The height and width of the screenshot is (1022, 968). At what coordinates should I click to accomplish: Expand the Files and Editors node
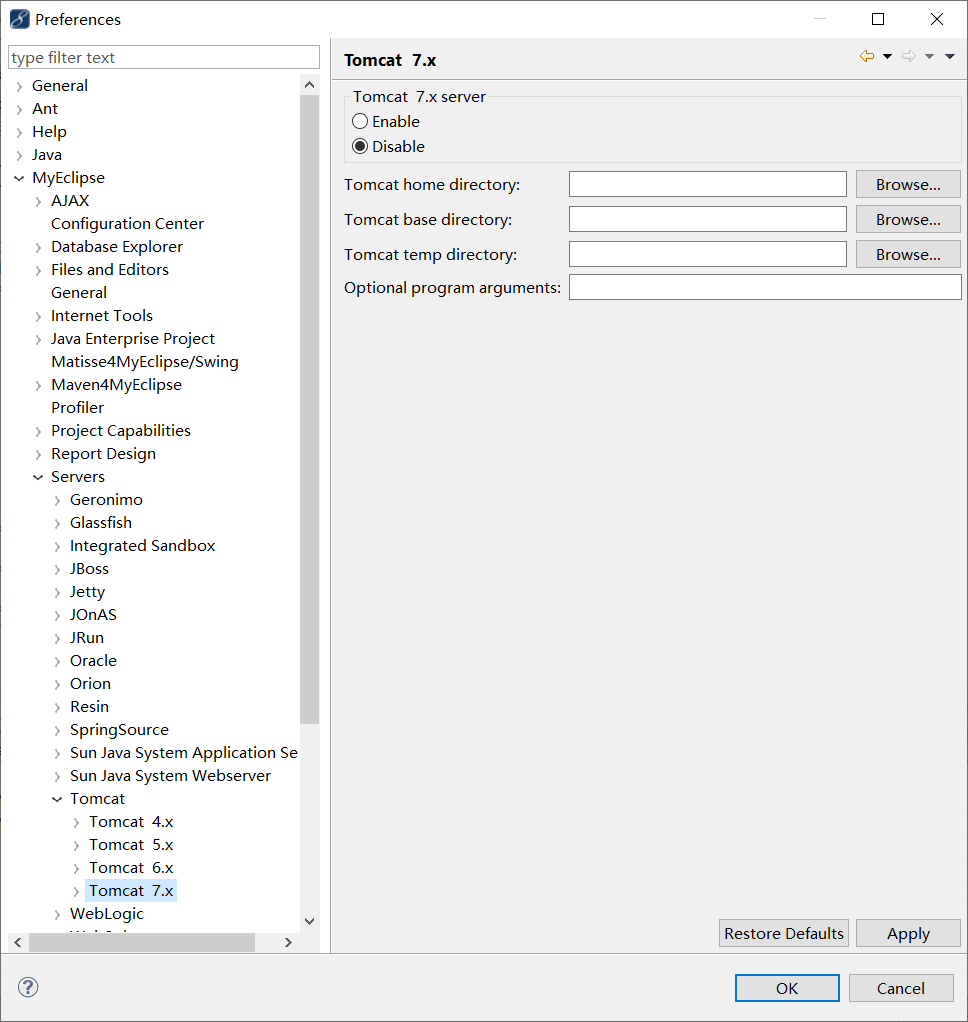38,270
